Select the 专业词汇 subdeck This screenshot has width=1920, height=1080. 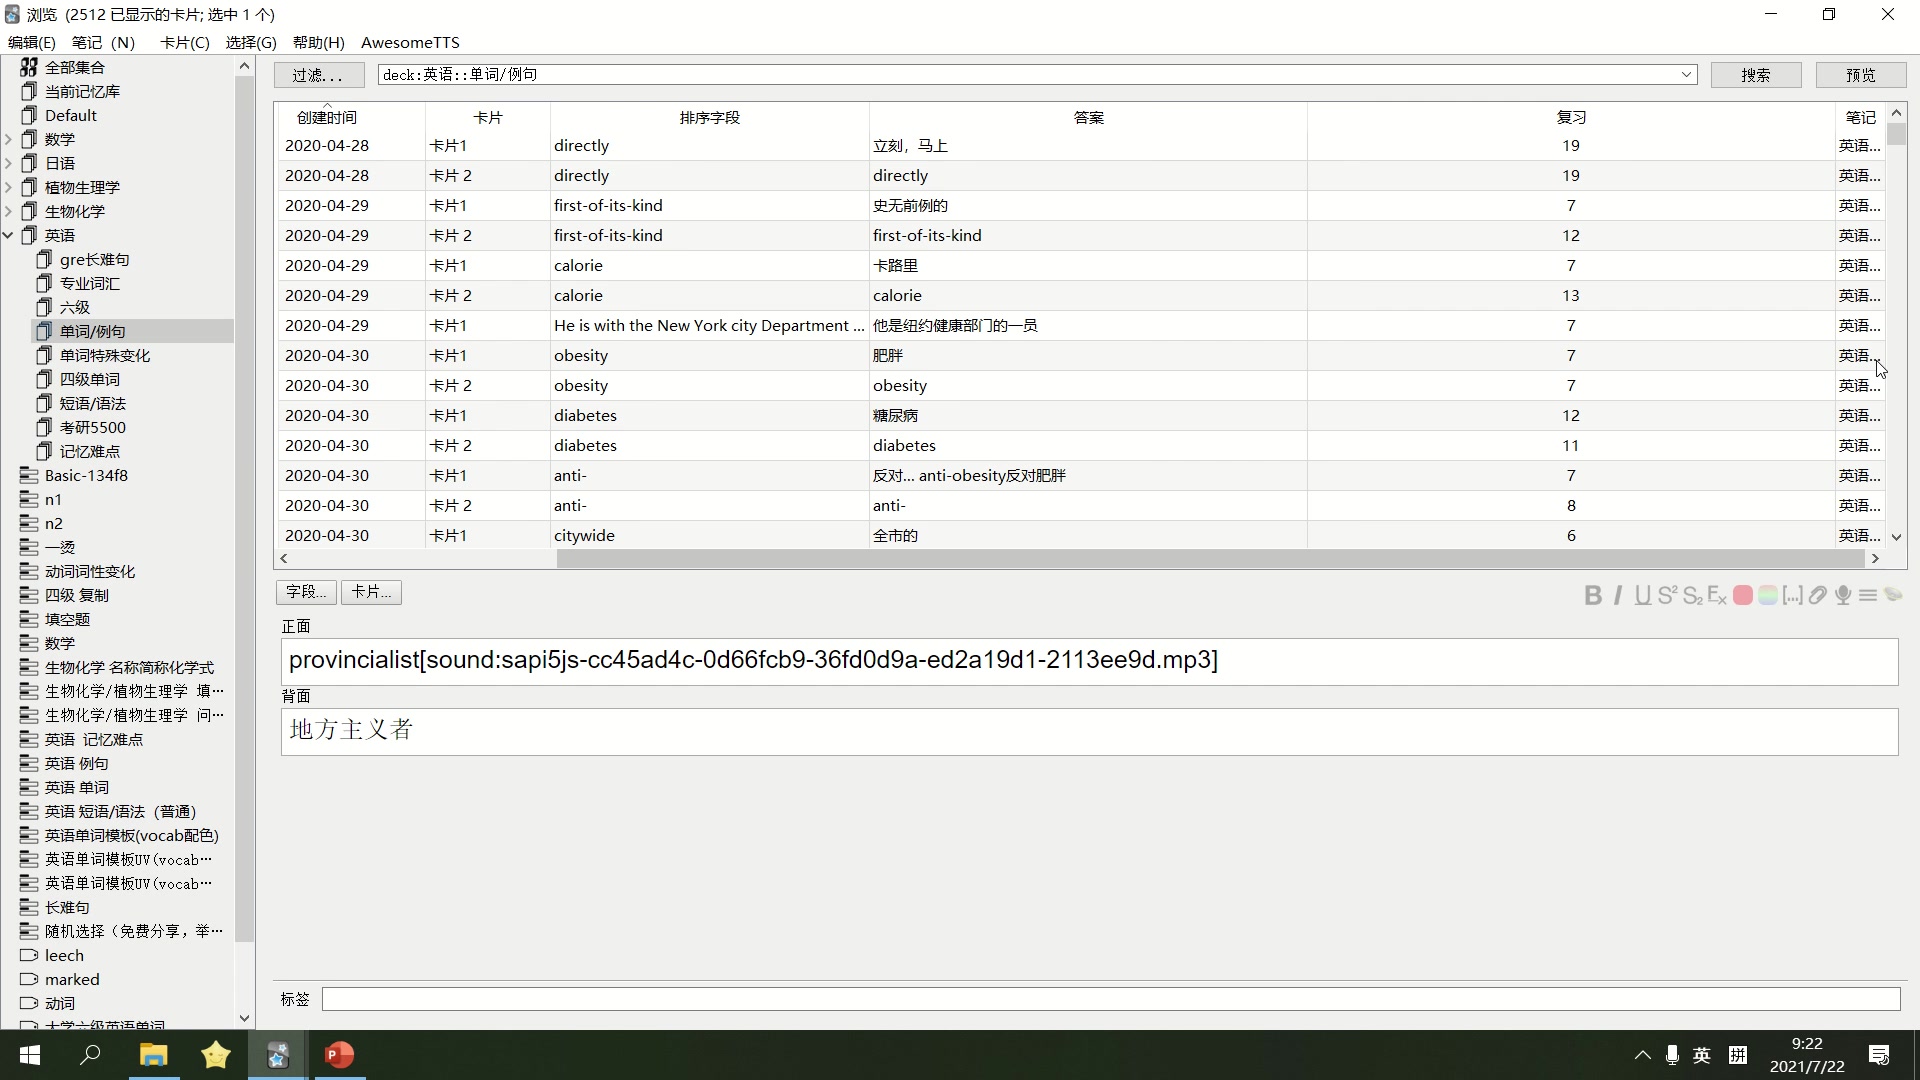(x=89, y=283)
